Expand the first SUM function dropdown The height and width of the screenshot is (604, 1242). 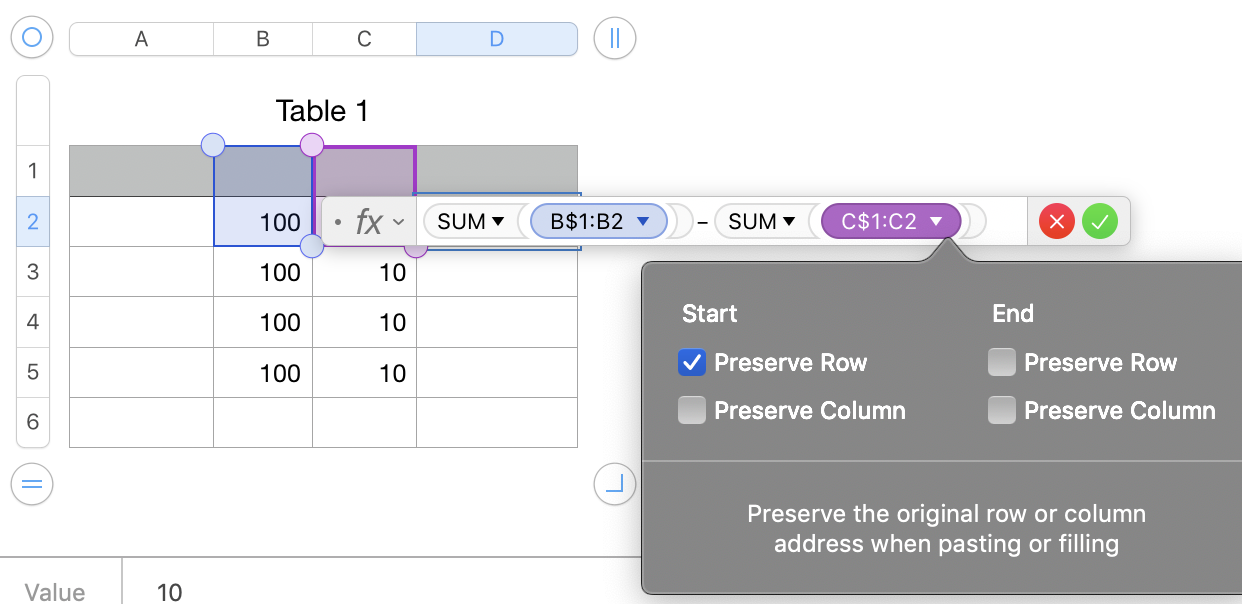click(498, 221)
